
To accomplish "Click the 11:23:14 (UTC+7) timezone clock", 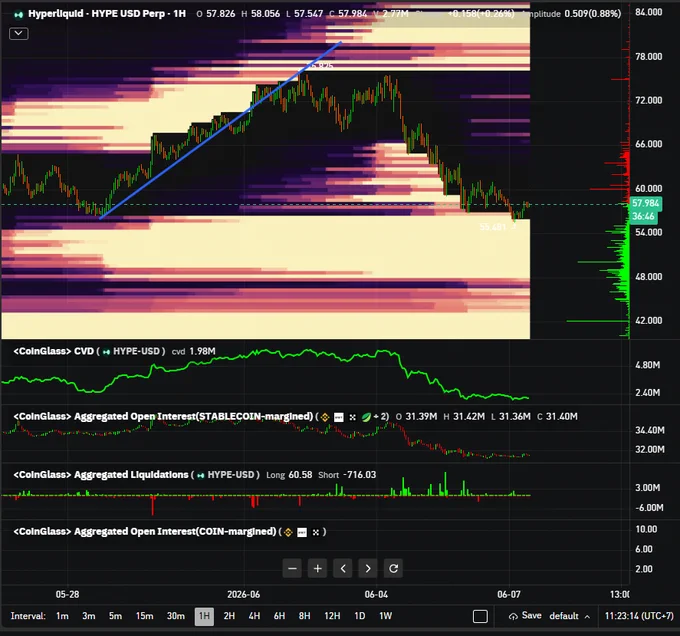I will [x=639, y=616].
